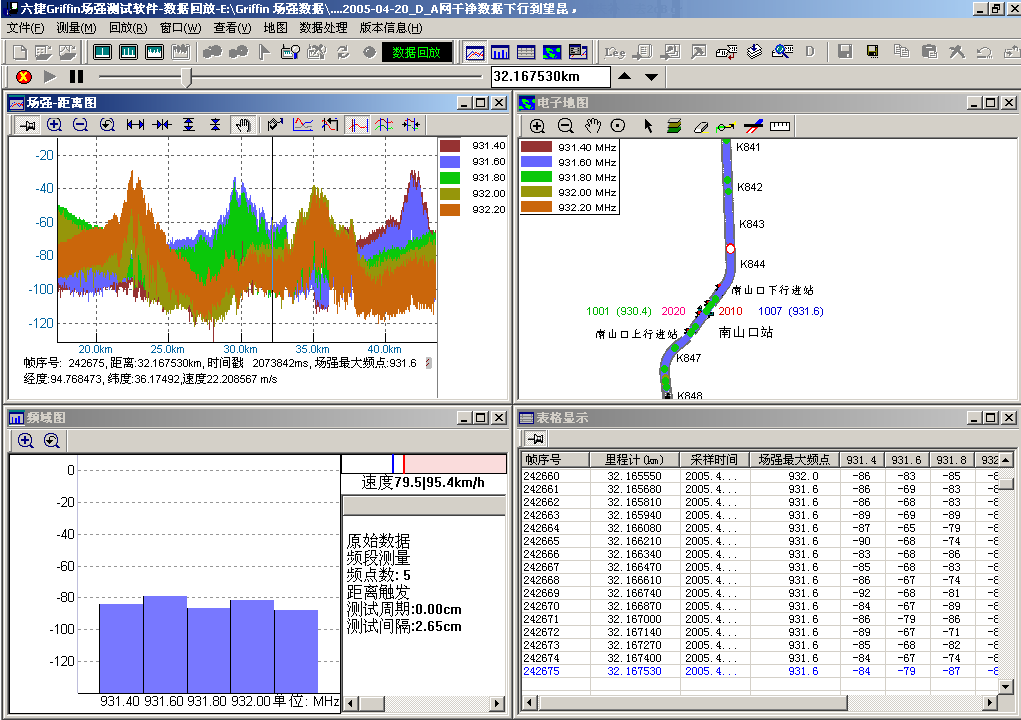Screen dimensions: 1021x720
Task: Select the map arrow pointer tool
Action: pyautogui.click(x=649, y=126)
